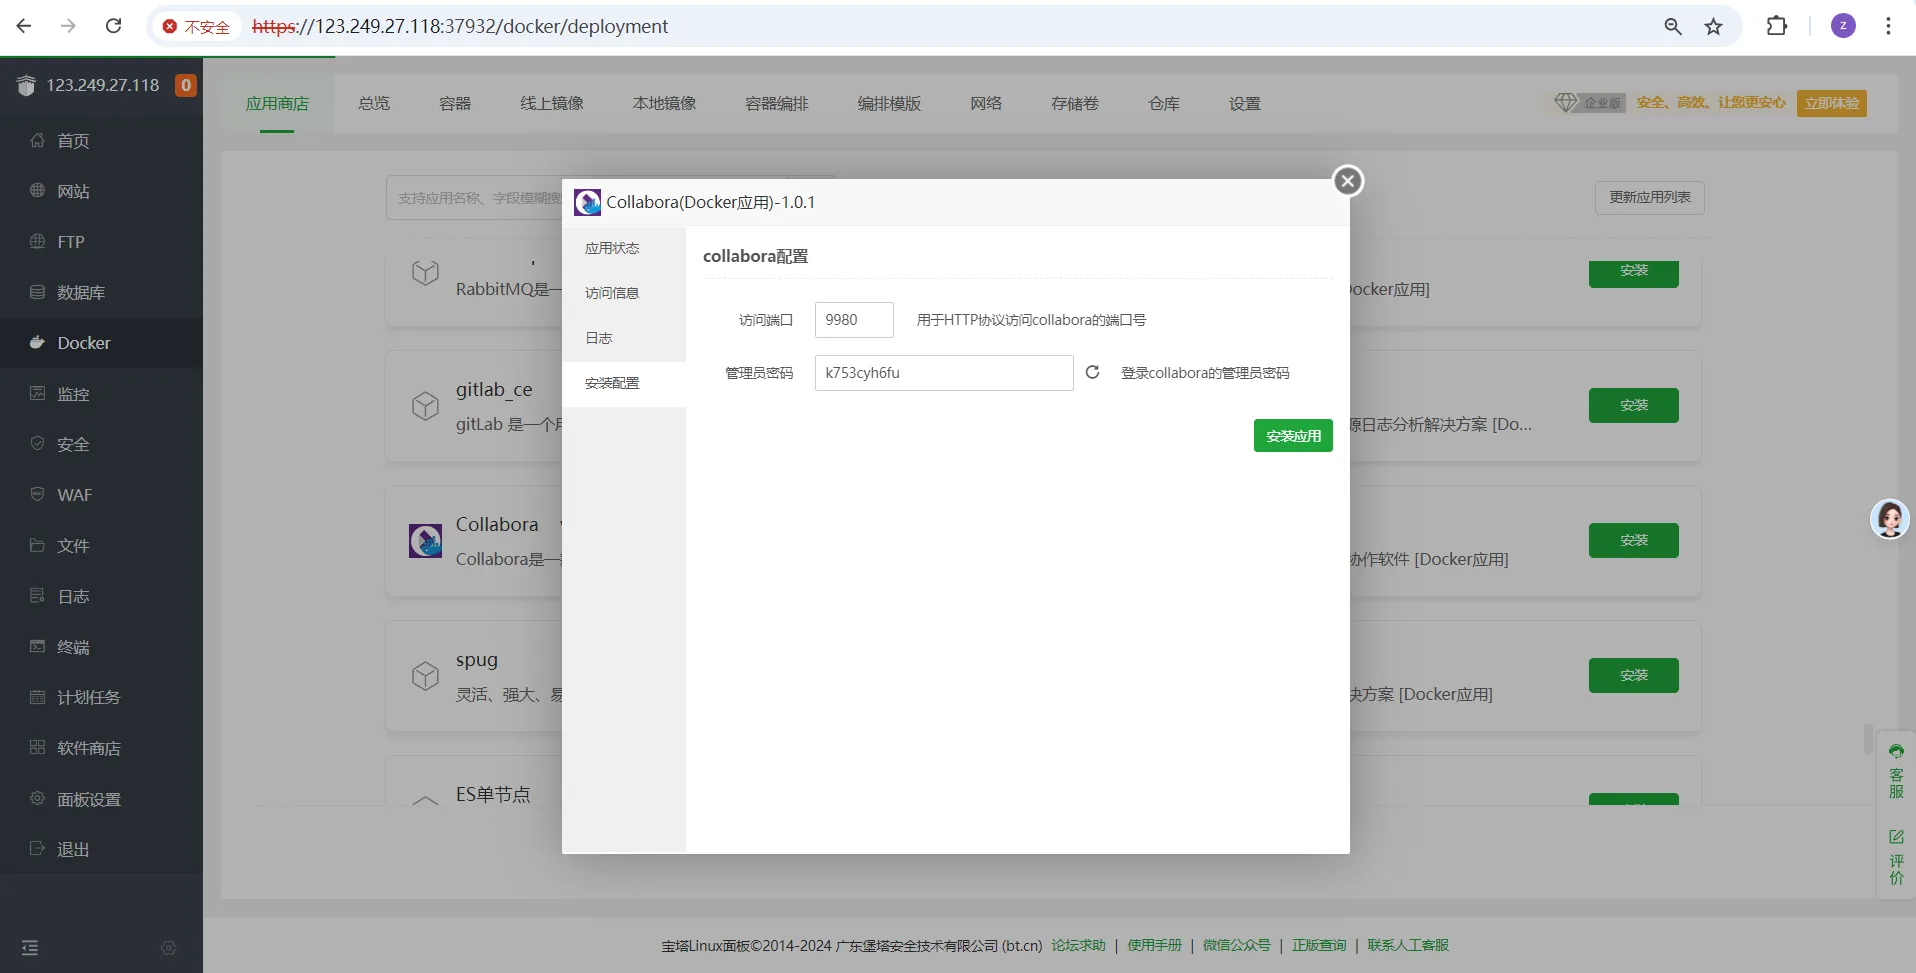Open the 使用手册 footer link
The width and height of the screenshot is (1916, 973).
(1154, 946)
